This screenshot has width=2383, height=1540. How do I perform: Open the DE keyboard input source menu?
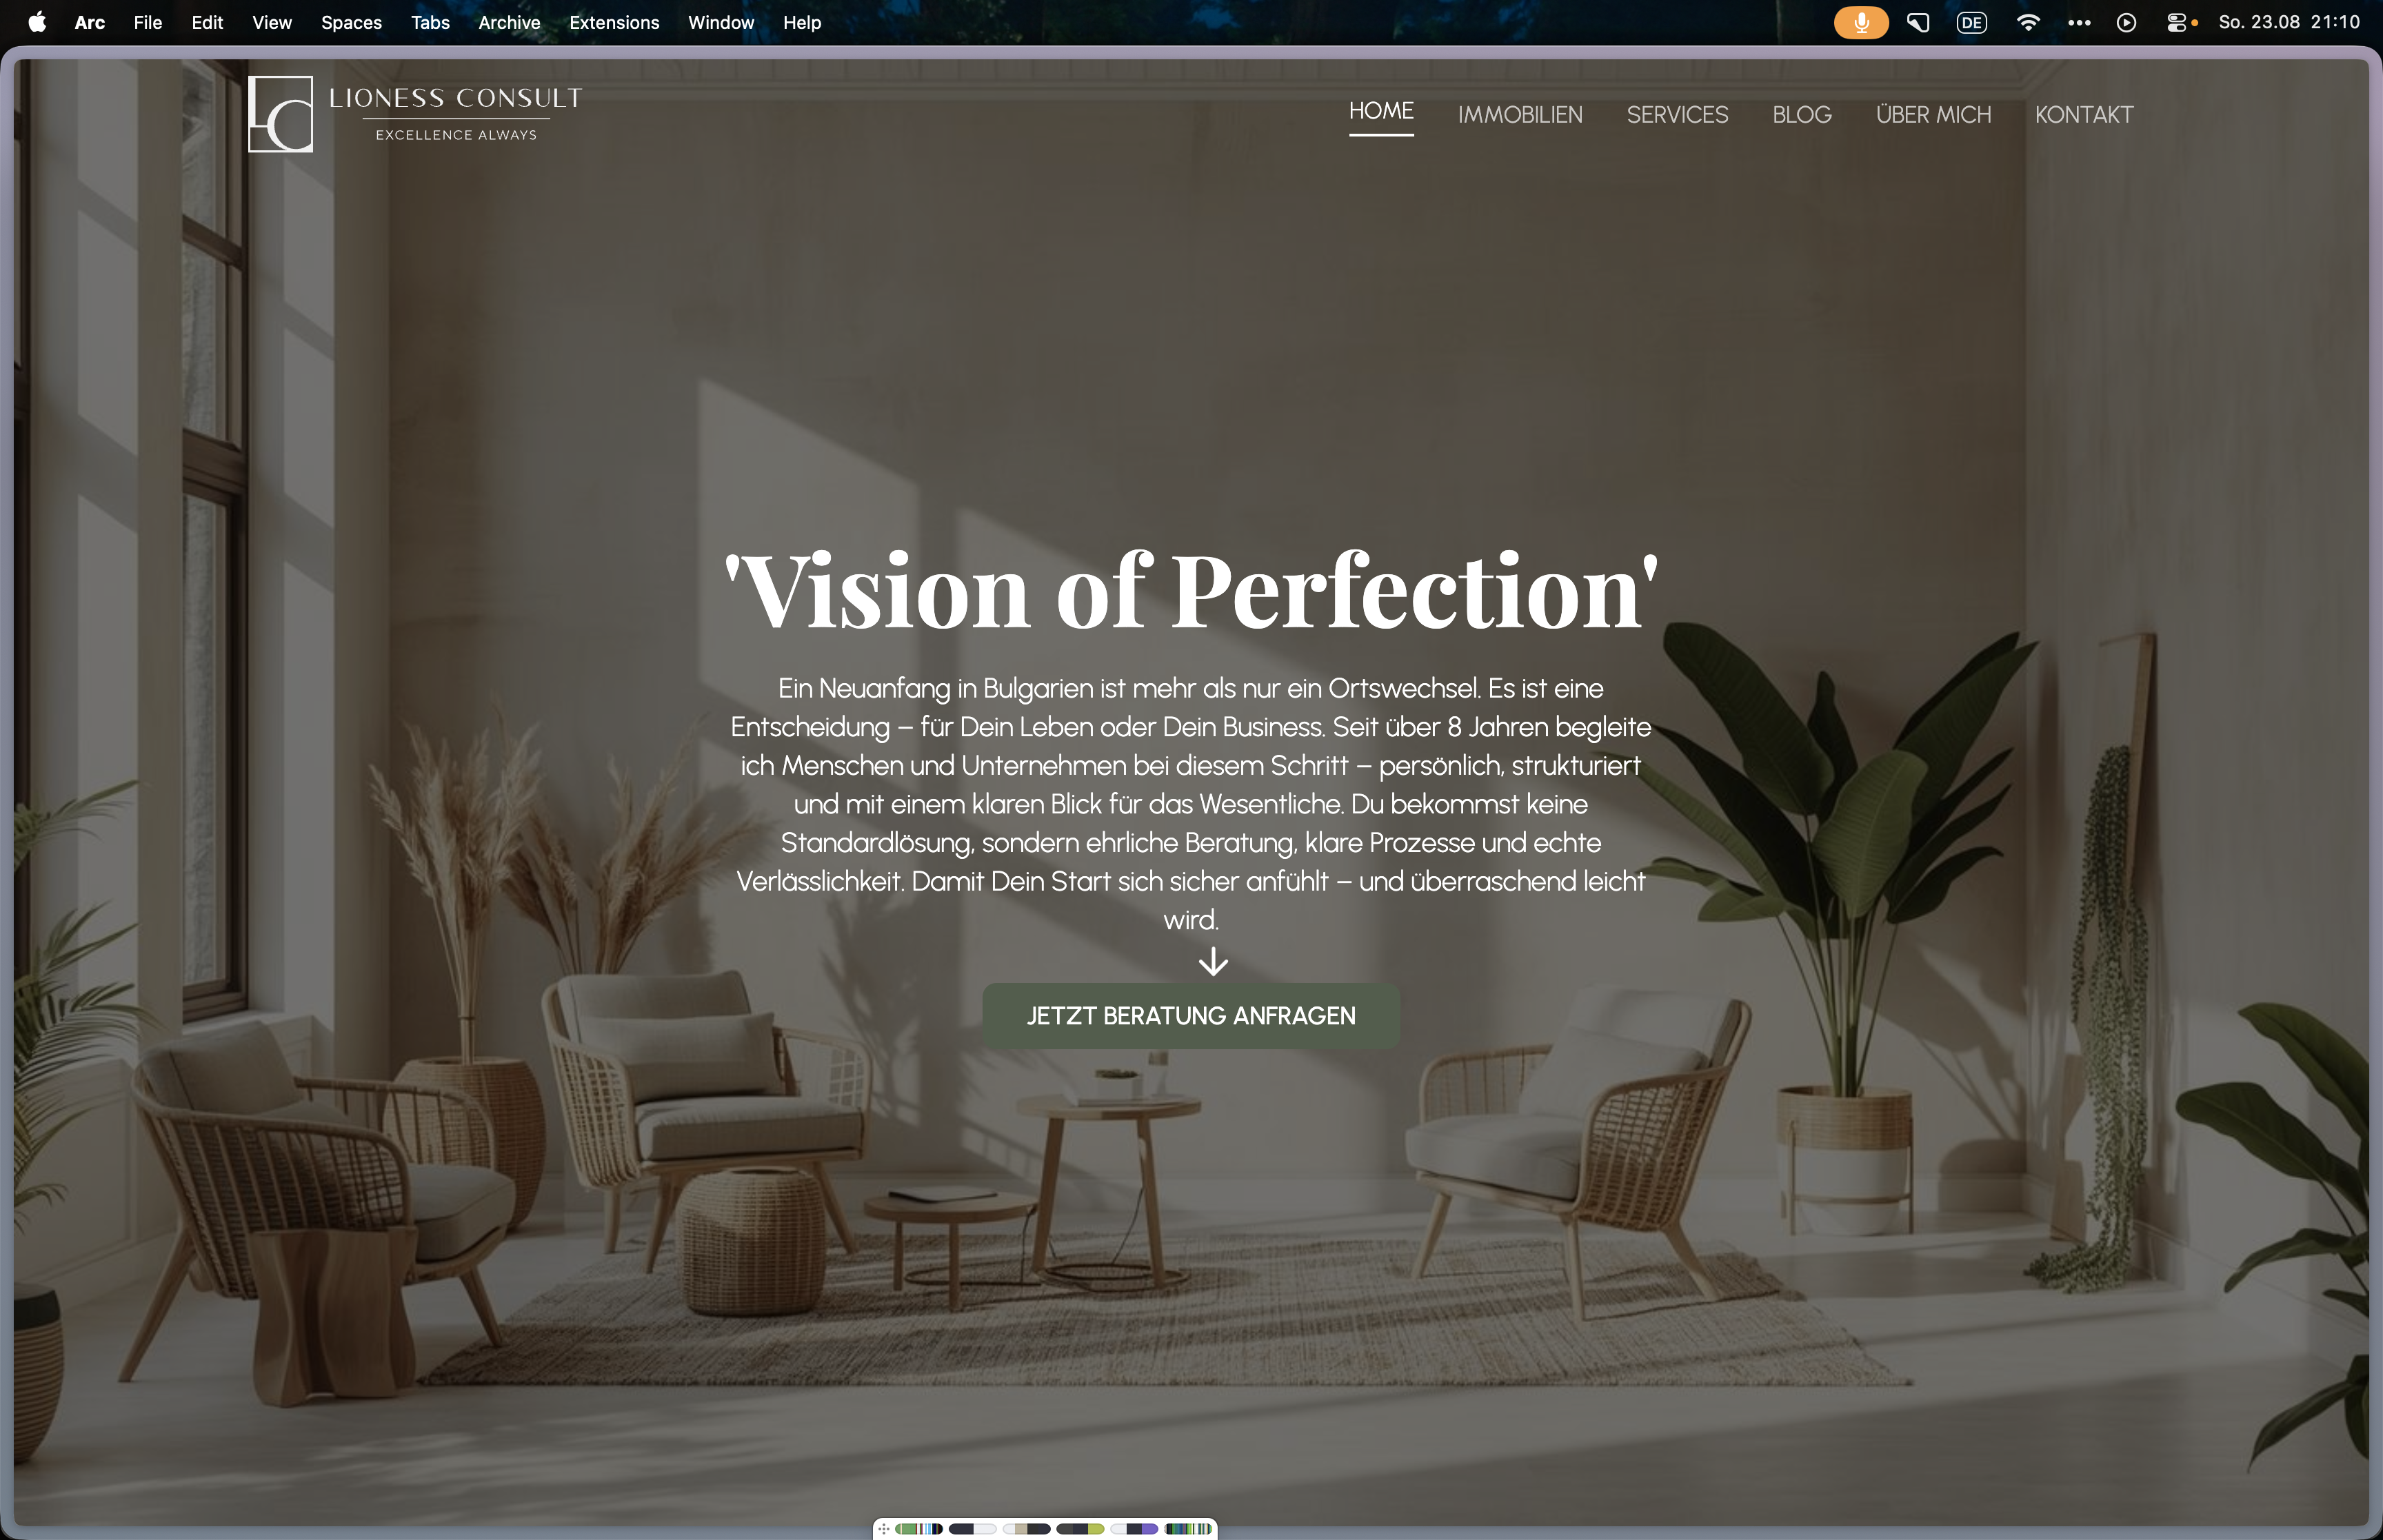(x=1971, y=22)
